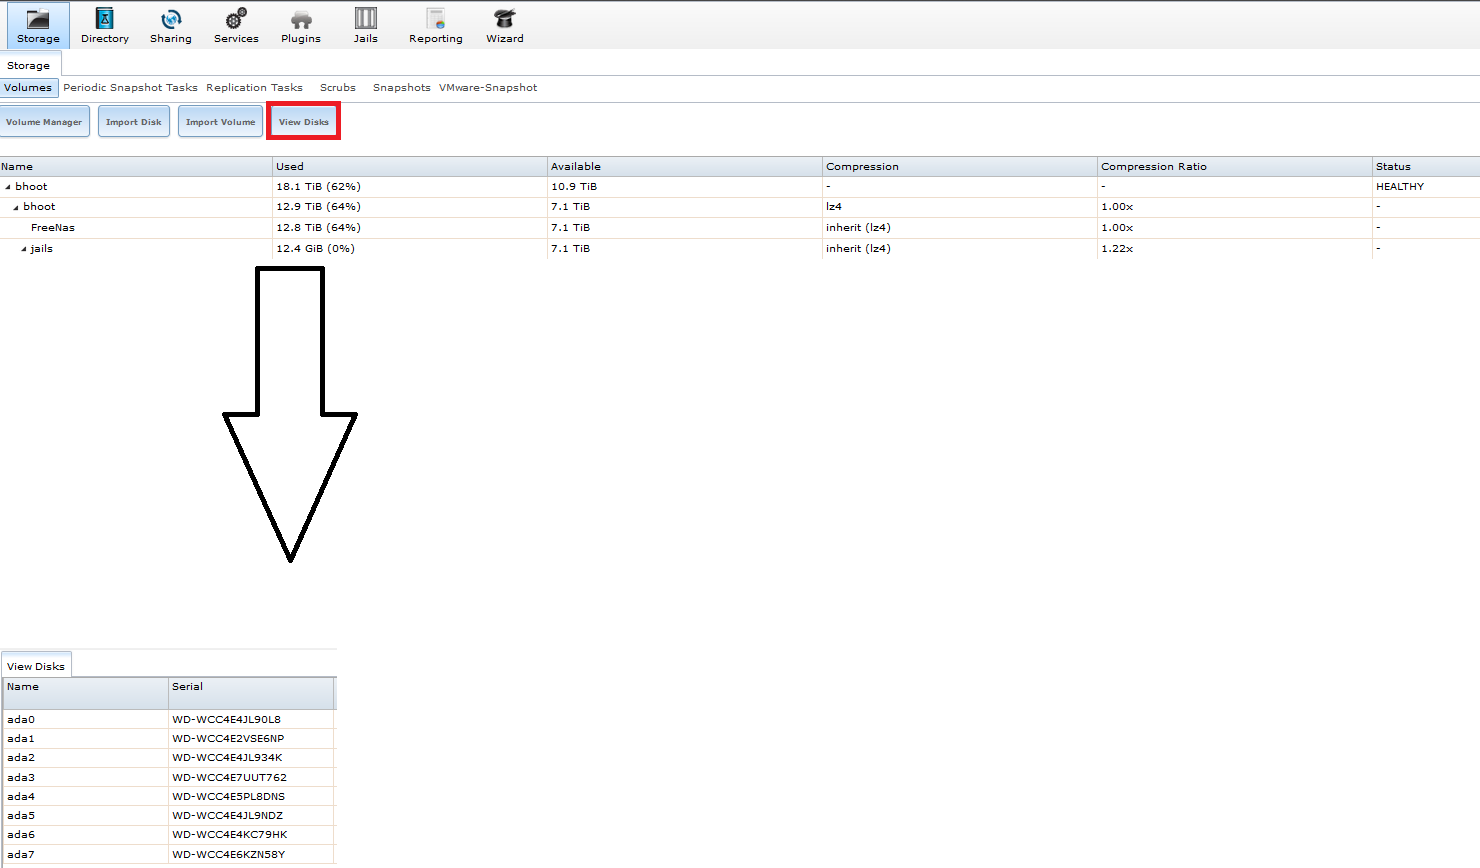
Task: Select the jails dataset name
Action: 42,249
